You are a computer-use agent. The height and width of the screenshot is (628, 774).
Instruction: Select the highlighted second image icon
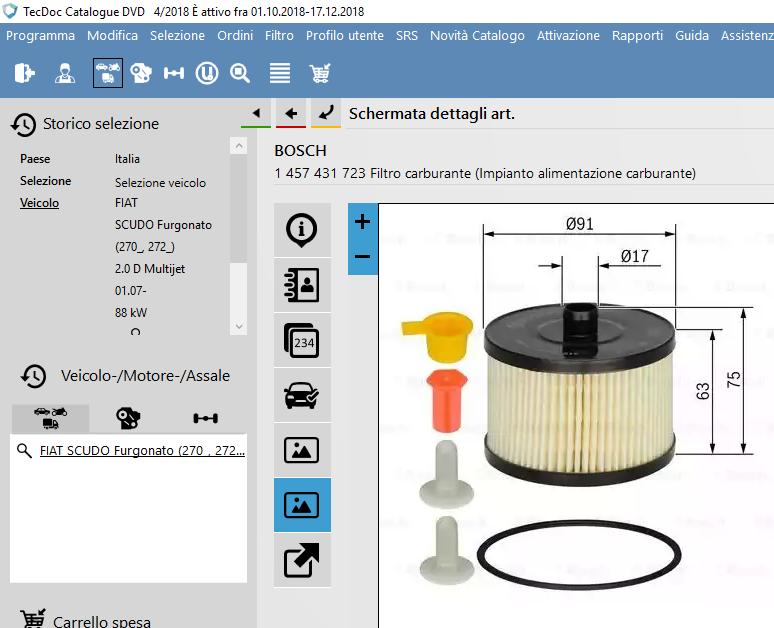click(x=302, y=505)
